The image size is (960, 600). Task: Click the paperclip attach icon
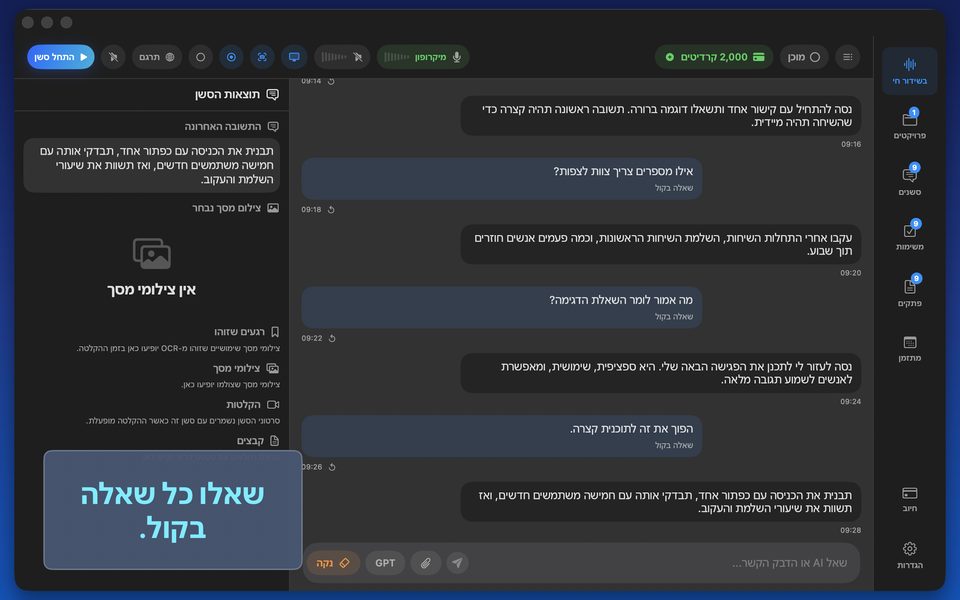(426, 563)
